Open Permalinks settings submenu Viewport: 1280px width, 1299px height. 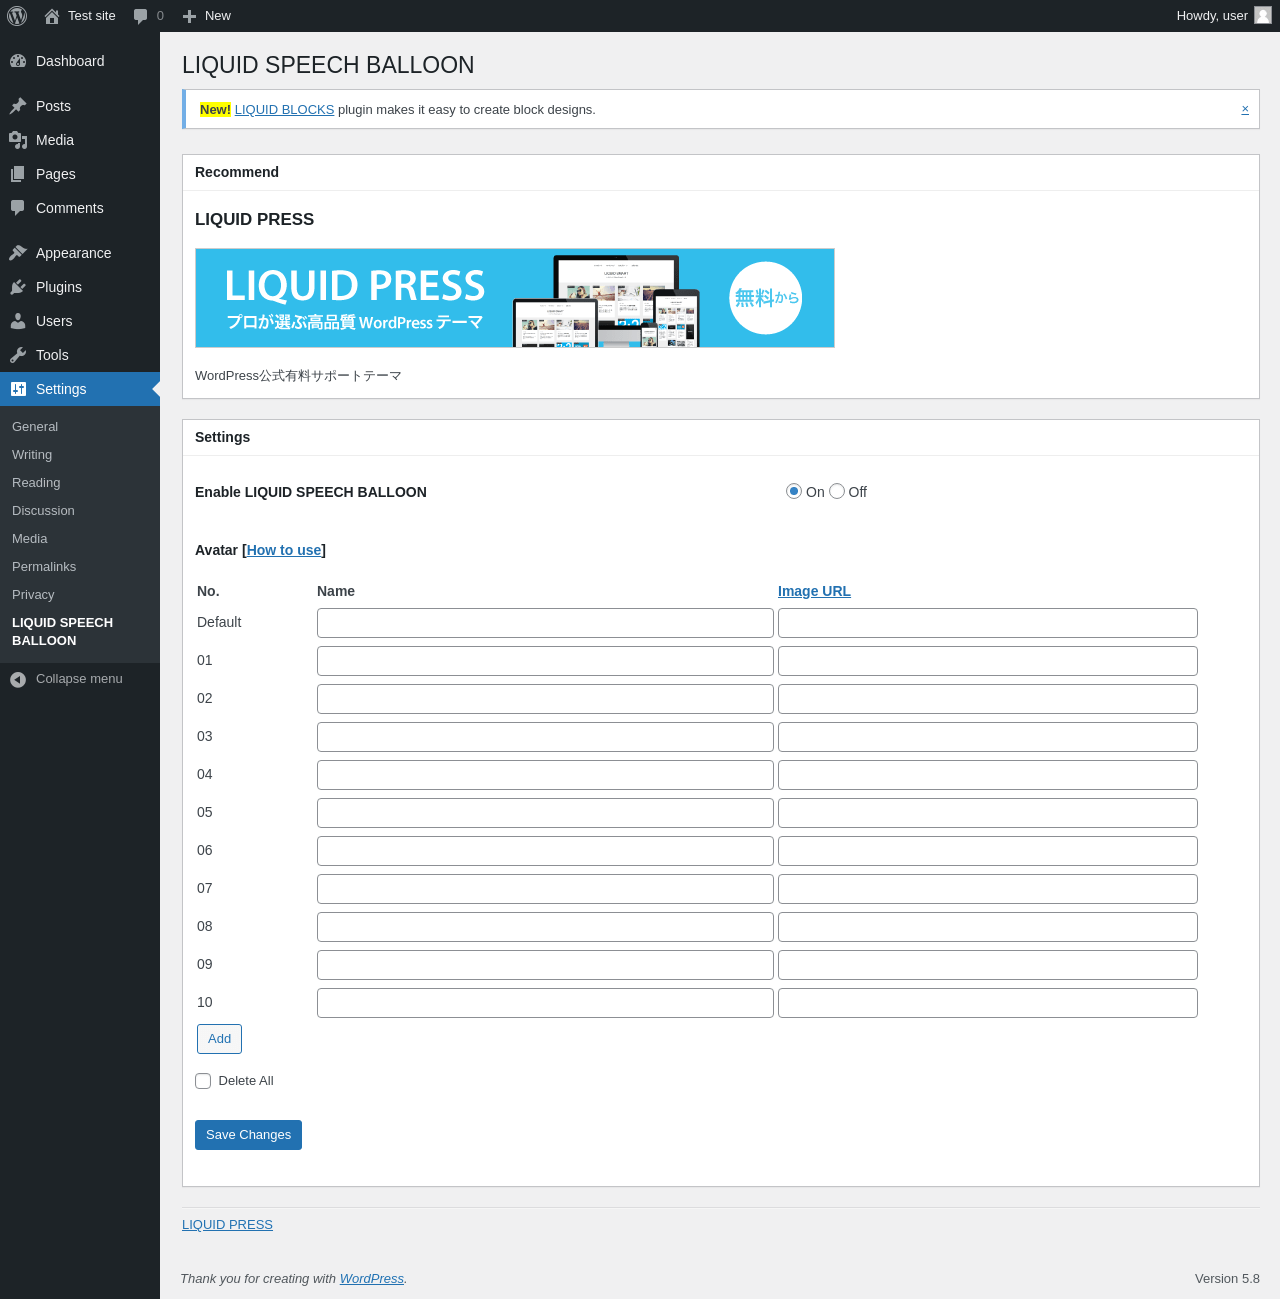(x=44, y=567)
